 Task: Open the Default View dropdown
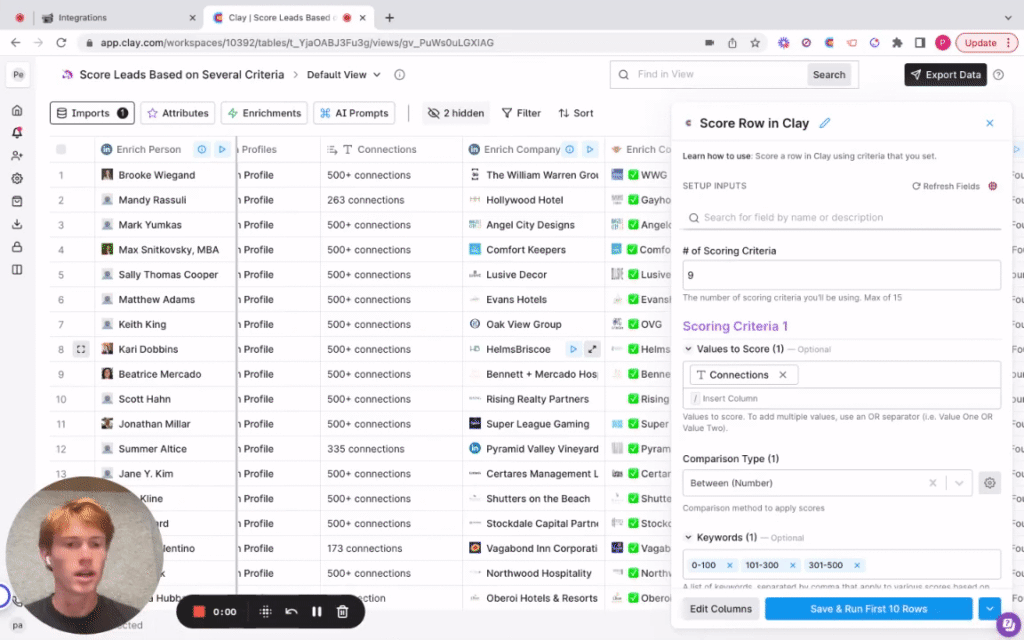coord(343,75)
